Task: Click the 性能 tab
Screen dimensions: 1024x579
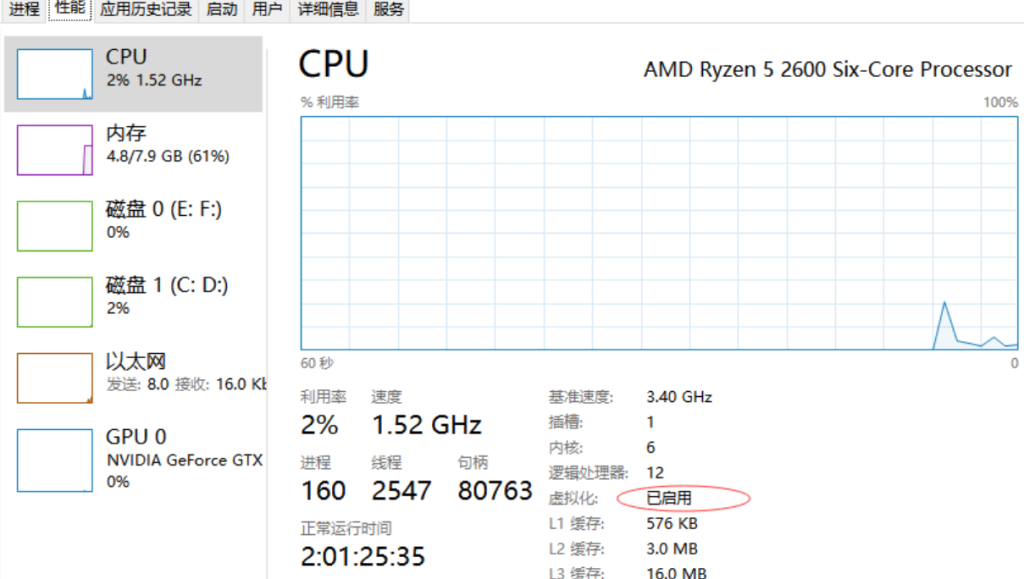Action: pyautogui.click(x=70, y=9)
